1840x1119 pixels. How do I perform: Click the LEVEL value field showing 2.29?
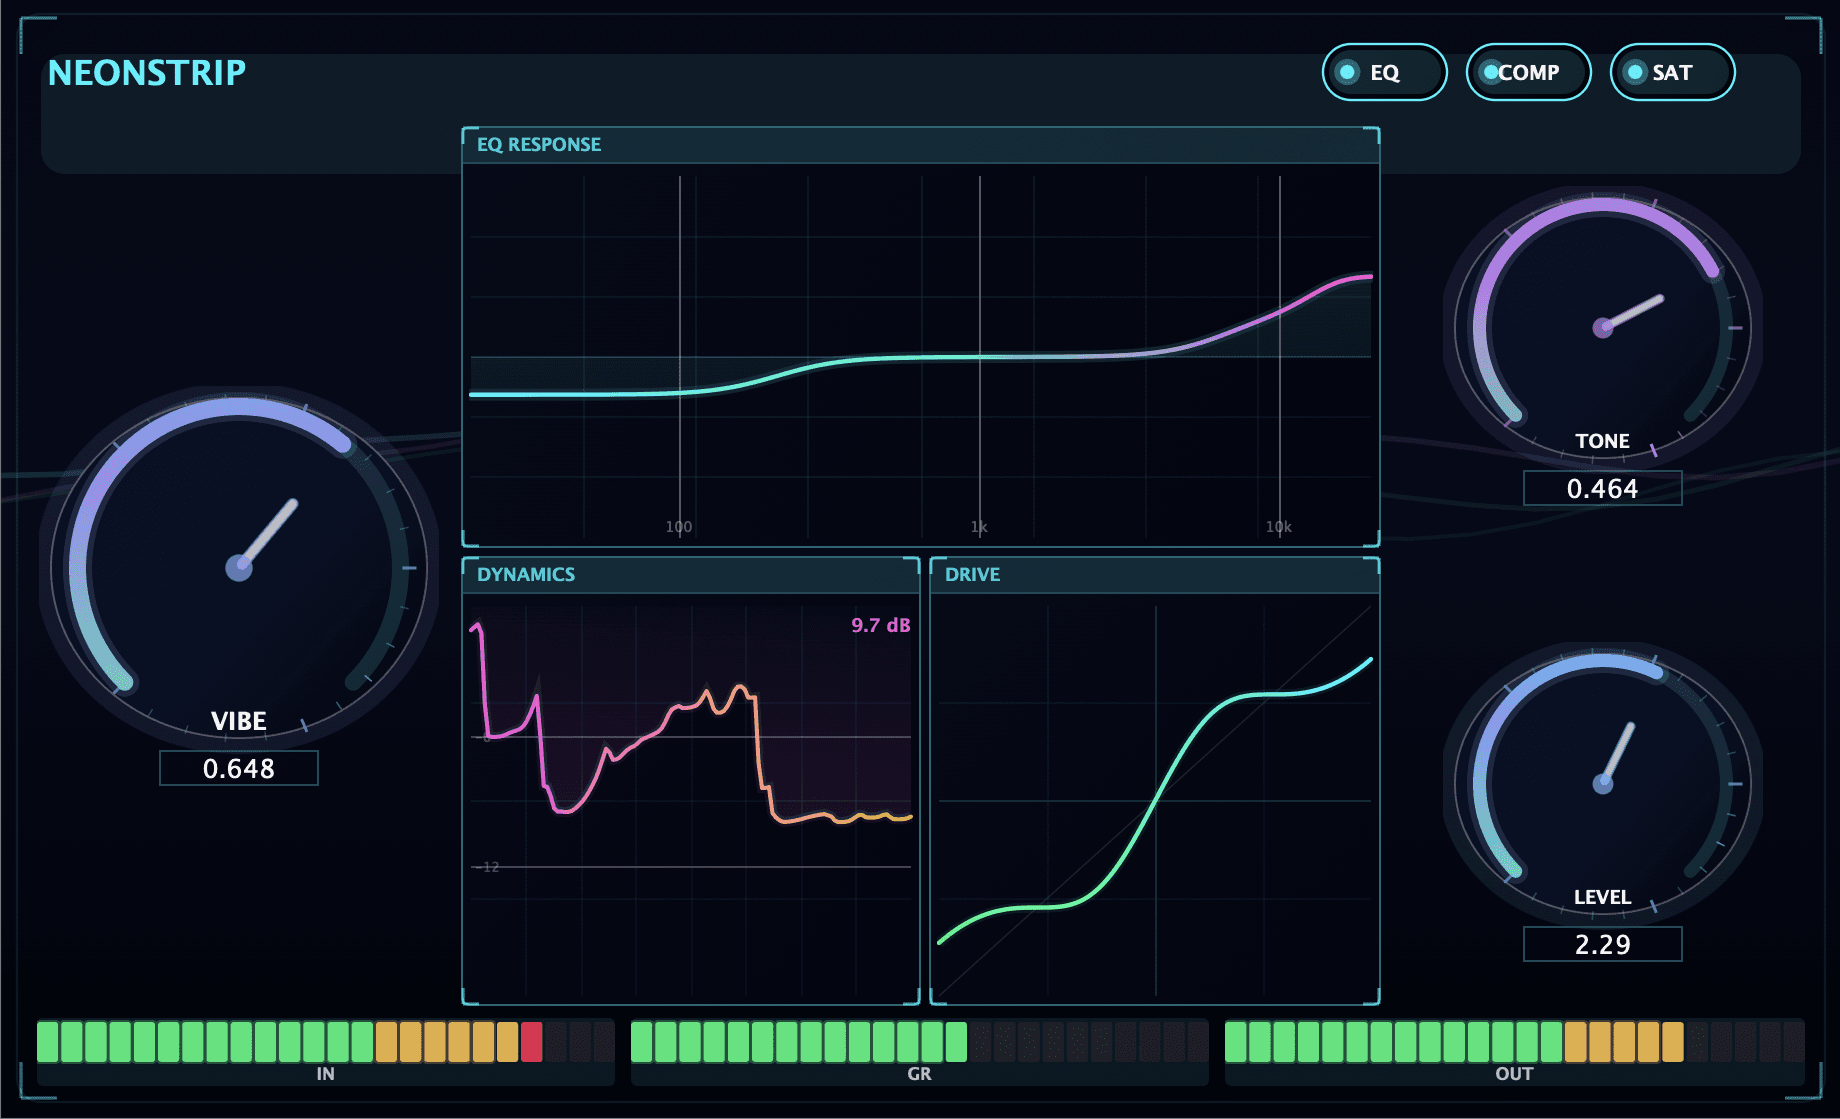pyautogui.click(x=1602, y=943)
